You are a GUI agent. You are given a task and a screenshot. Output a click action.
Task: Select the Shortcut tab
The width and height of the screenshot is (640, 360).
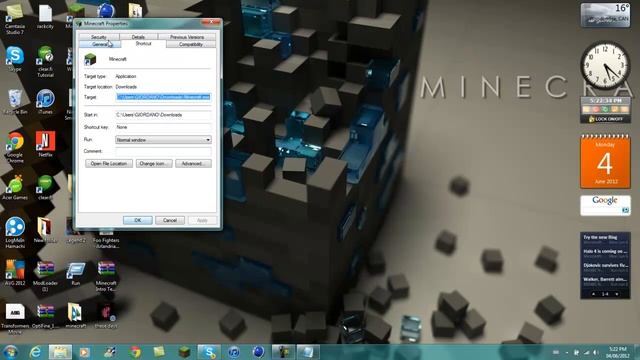click(x=144, y=44)
